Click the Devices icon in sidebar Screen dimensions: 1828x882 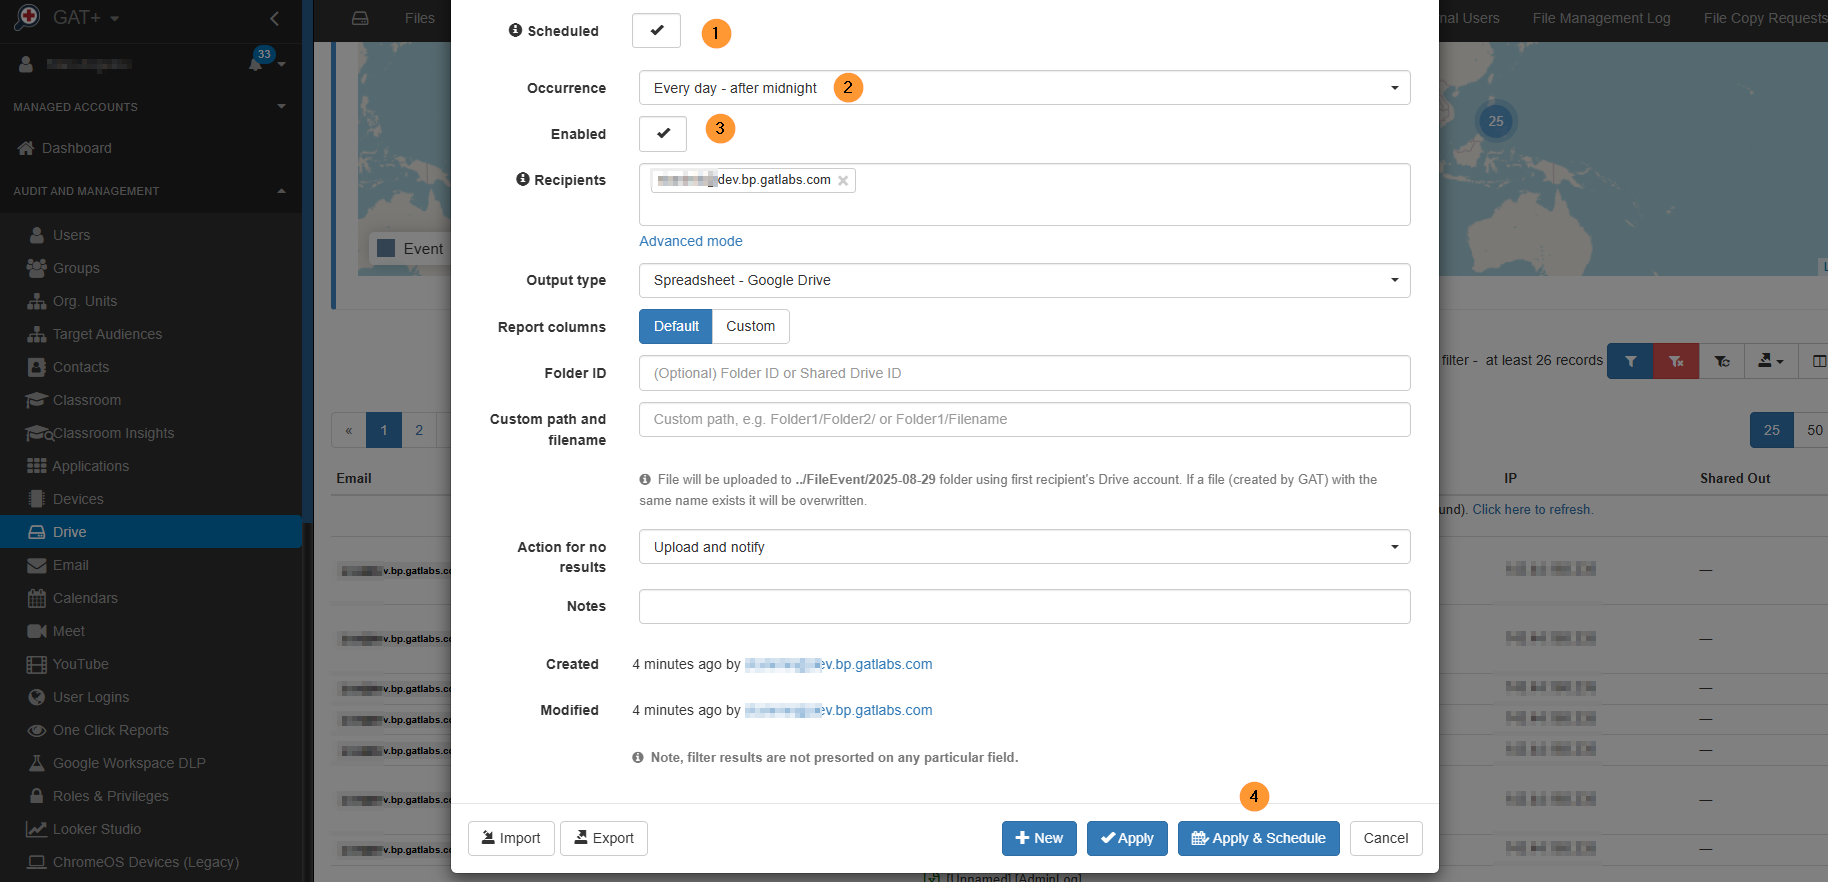pyautogui.click(x=37, y=499)
